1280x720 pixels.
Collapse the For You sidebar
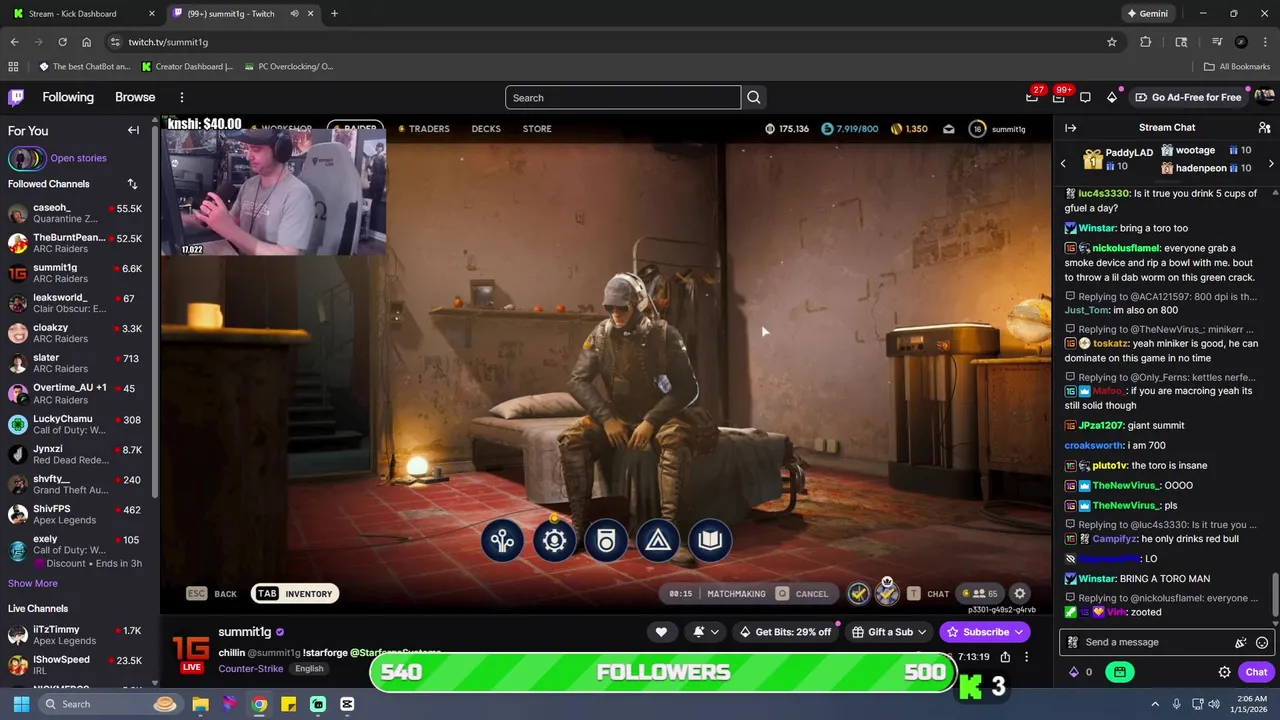133,130
